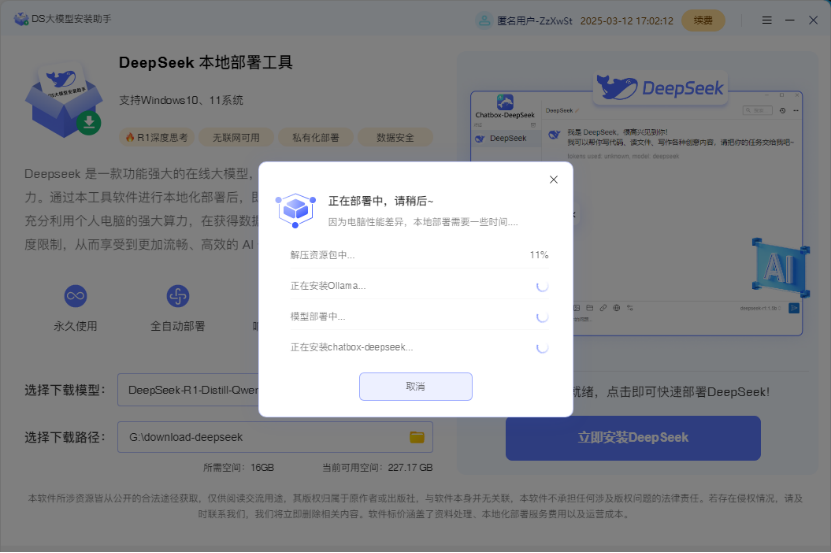Image resolution: width=831 pixels, height=553 pixels.
Task: Click the download path input field
Action: tap(275, 437)
